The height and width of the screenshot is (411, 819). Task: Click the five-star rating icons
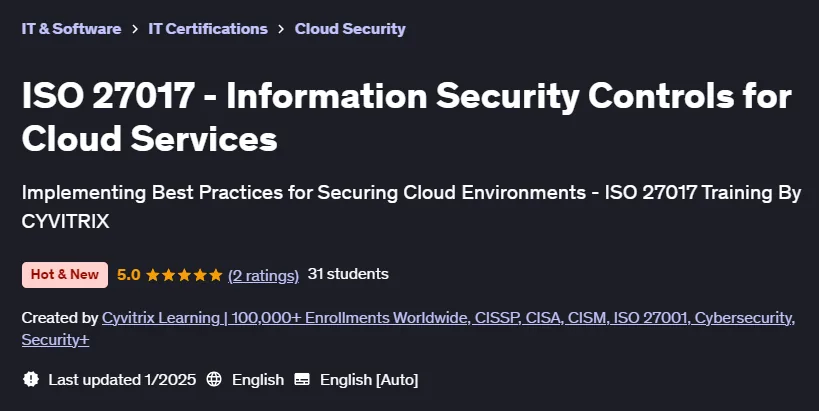click(184, 275)
